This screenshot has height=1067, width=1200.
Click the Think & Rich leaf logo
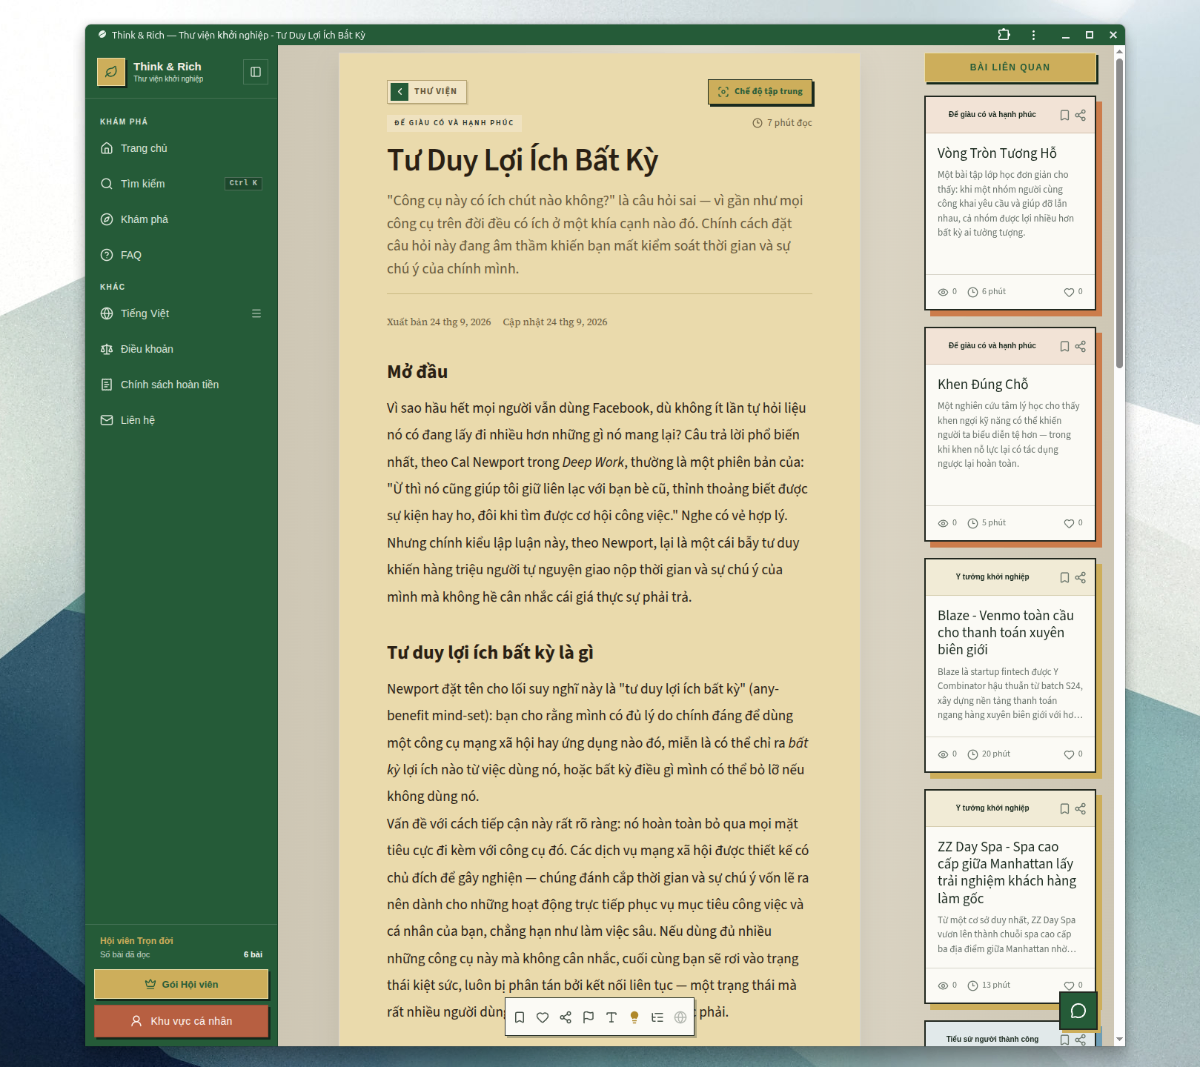[x=111, y=72]
